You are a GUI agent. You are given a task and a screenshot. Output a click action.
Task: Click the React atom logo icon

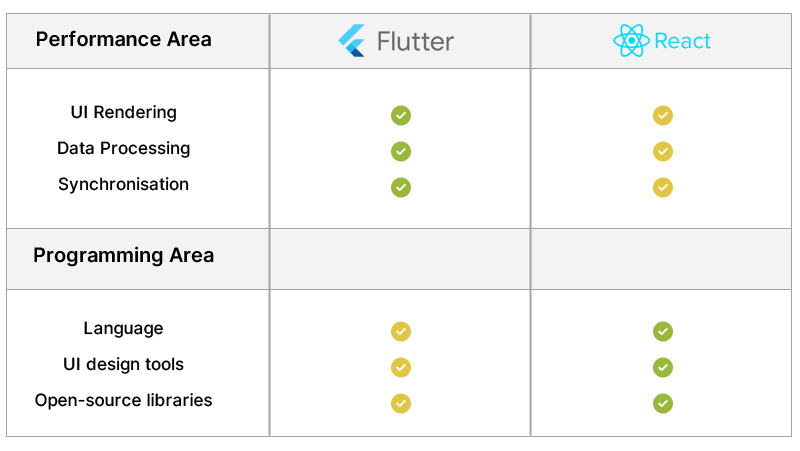tap(632, 41)
